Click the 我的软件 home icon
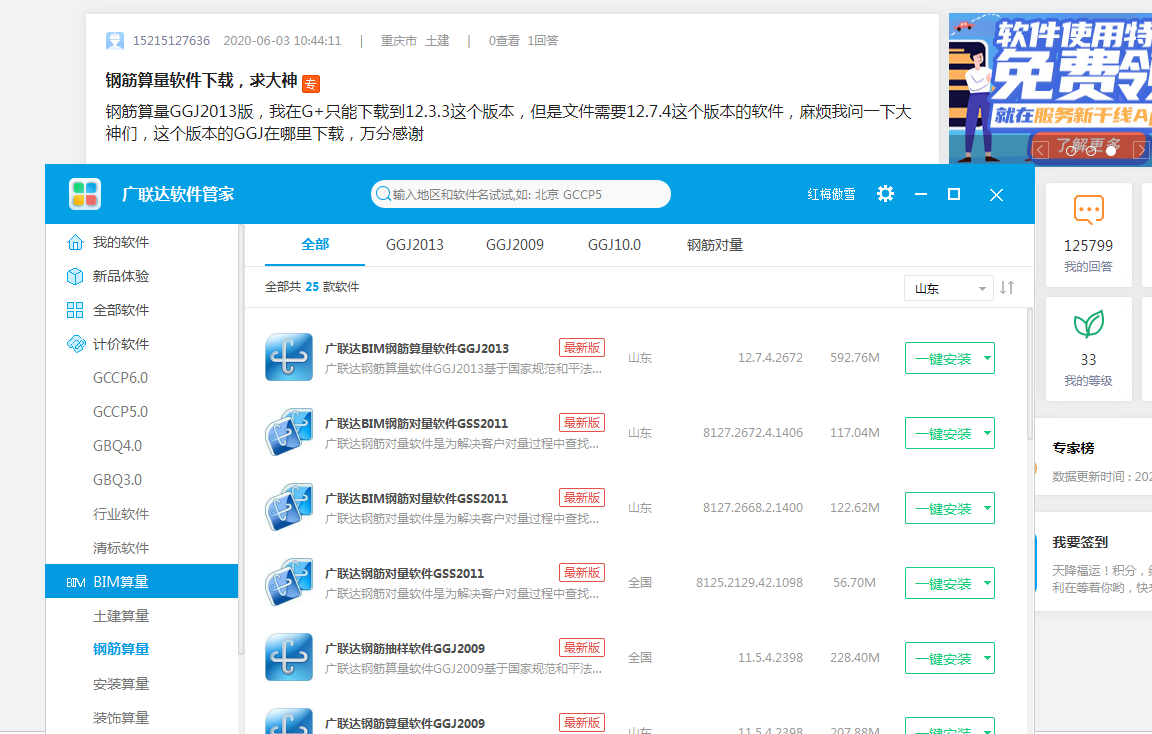Image resolution: width=1152 pixels, height=734 pixels. [x=75, y=242]
